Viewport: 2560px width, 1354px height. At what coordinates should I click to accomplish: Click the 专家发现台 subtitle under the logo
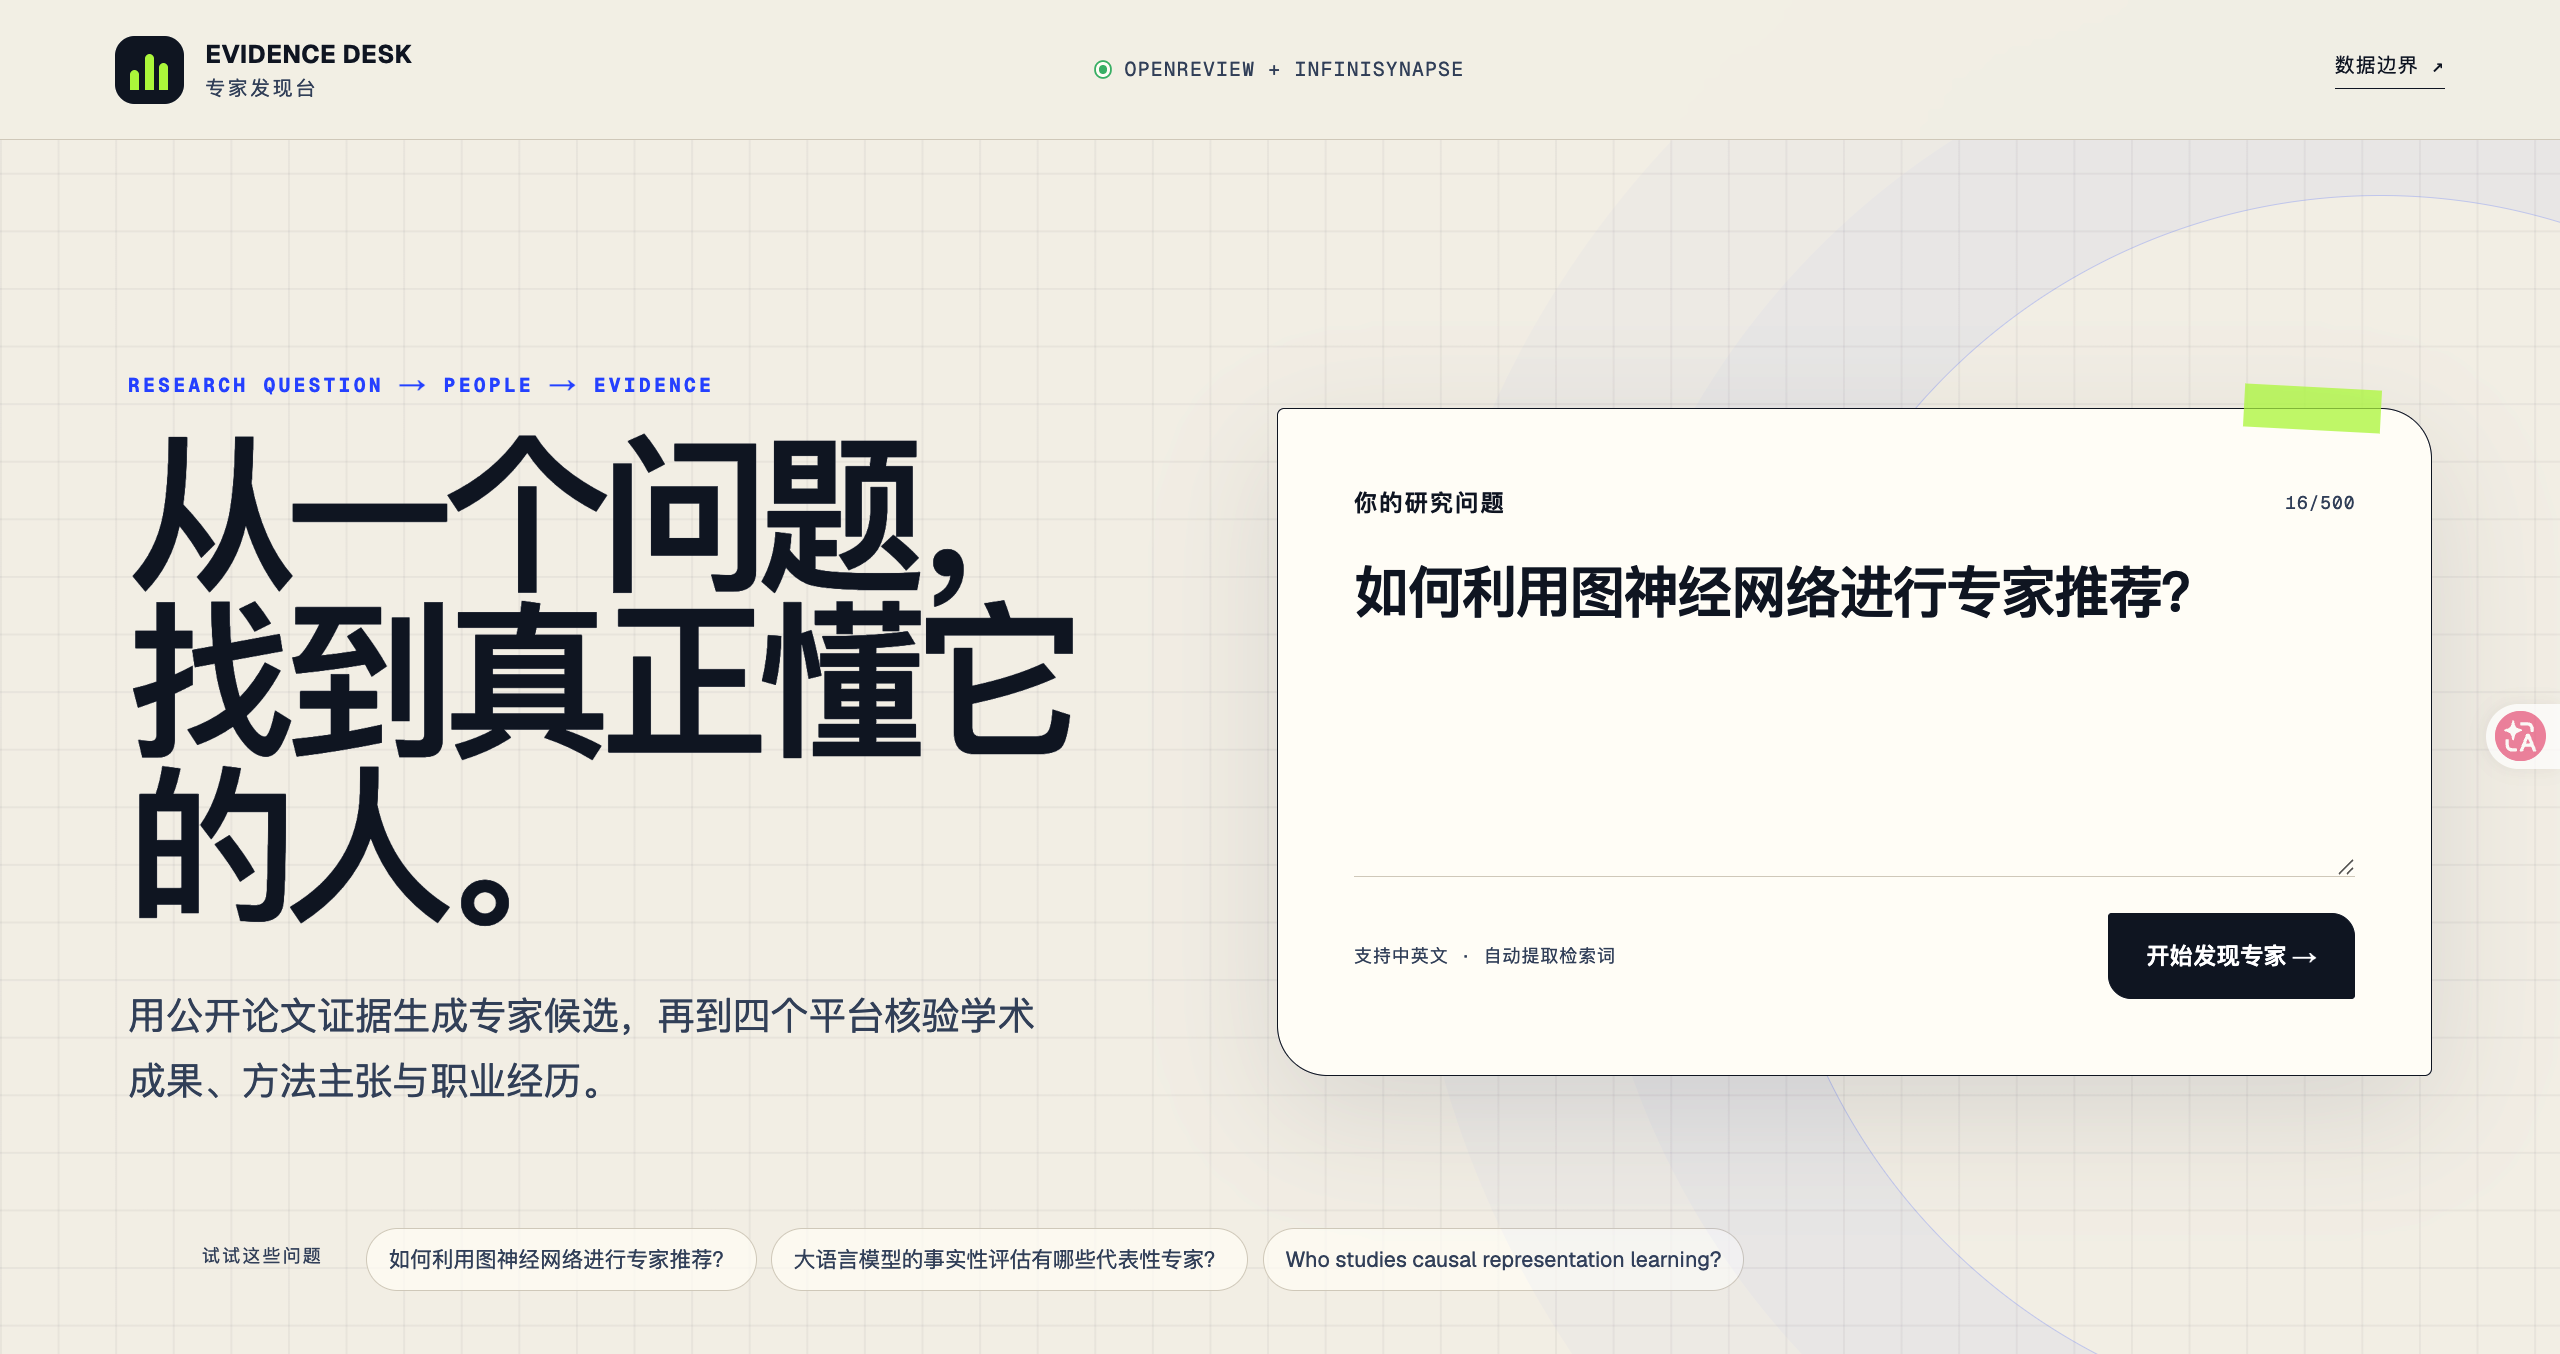click(261, 88)
